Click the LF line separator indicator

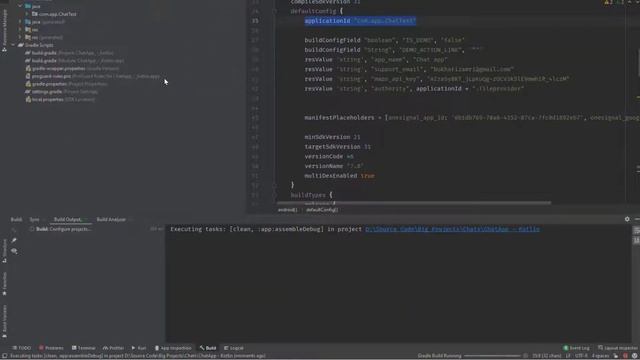568,356
